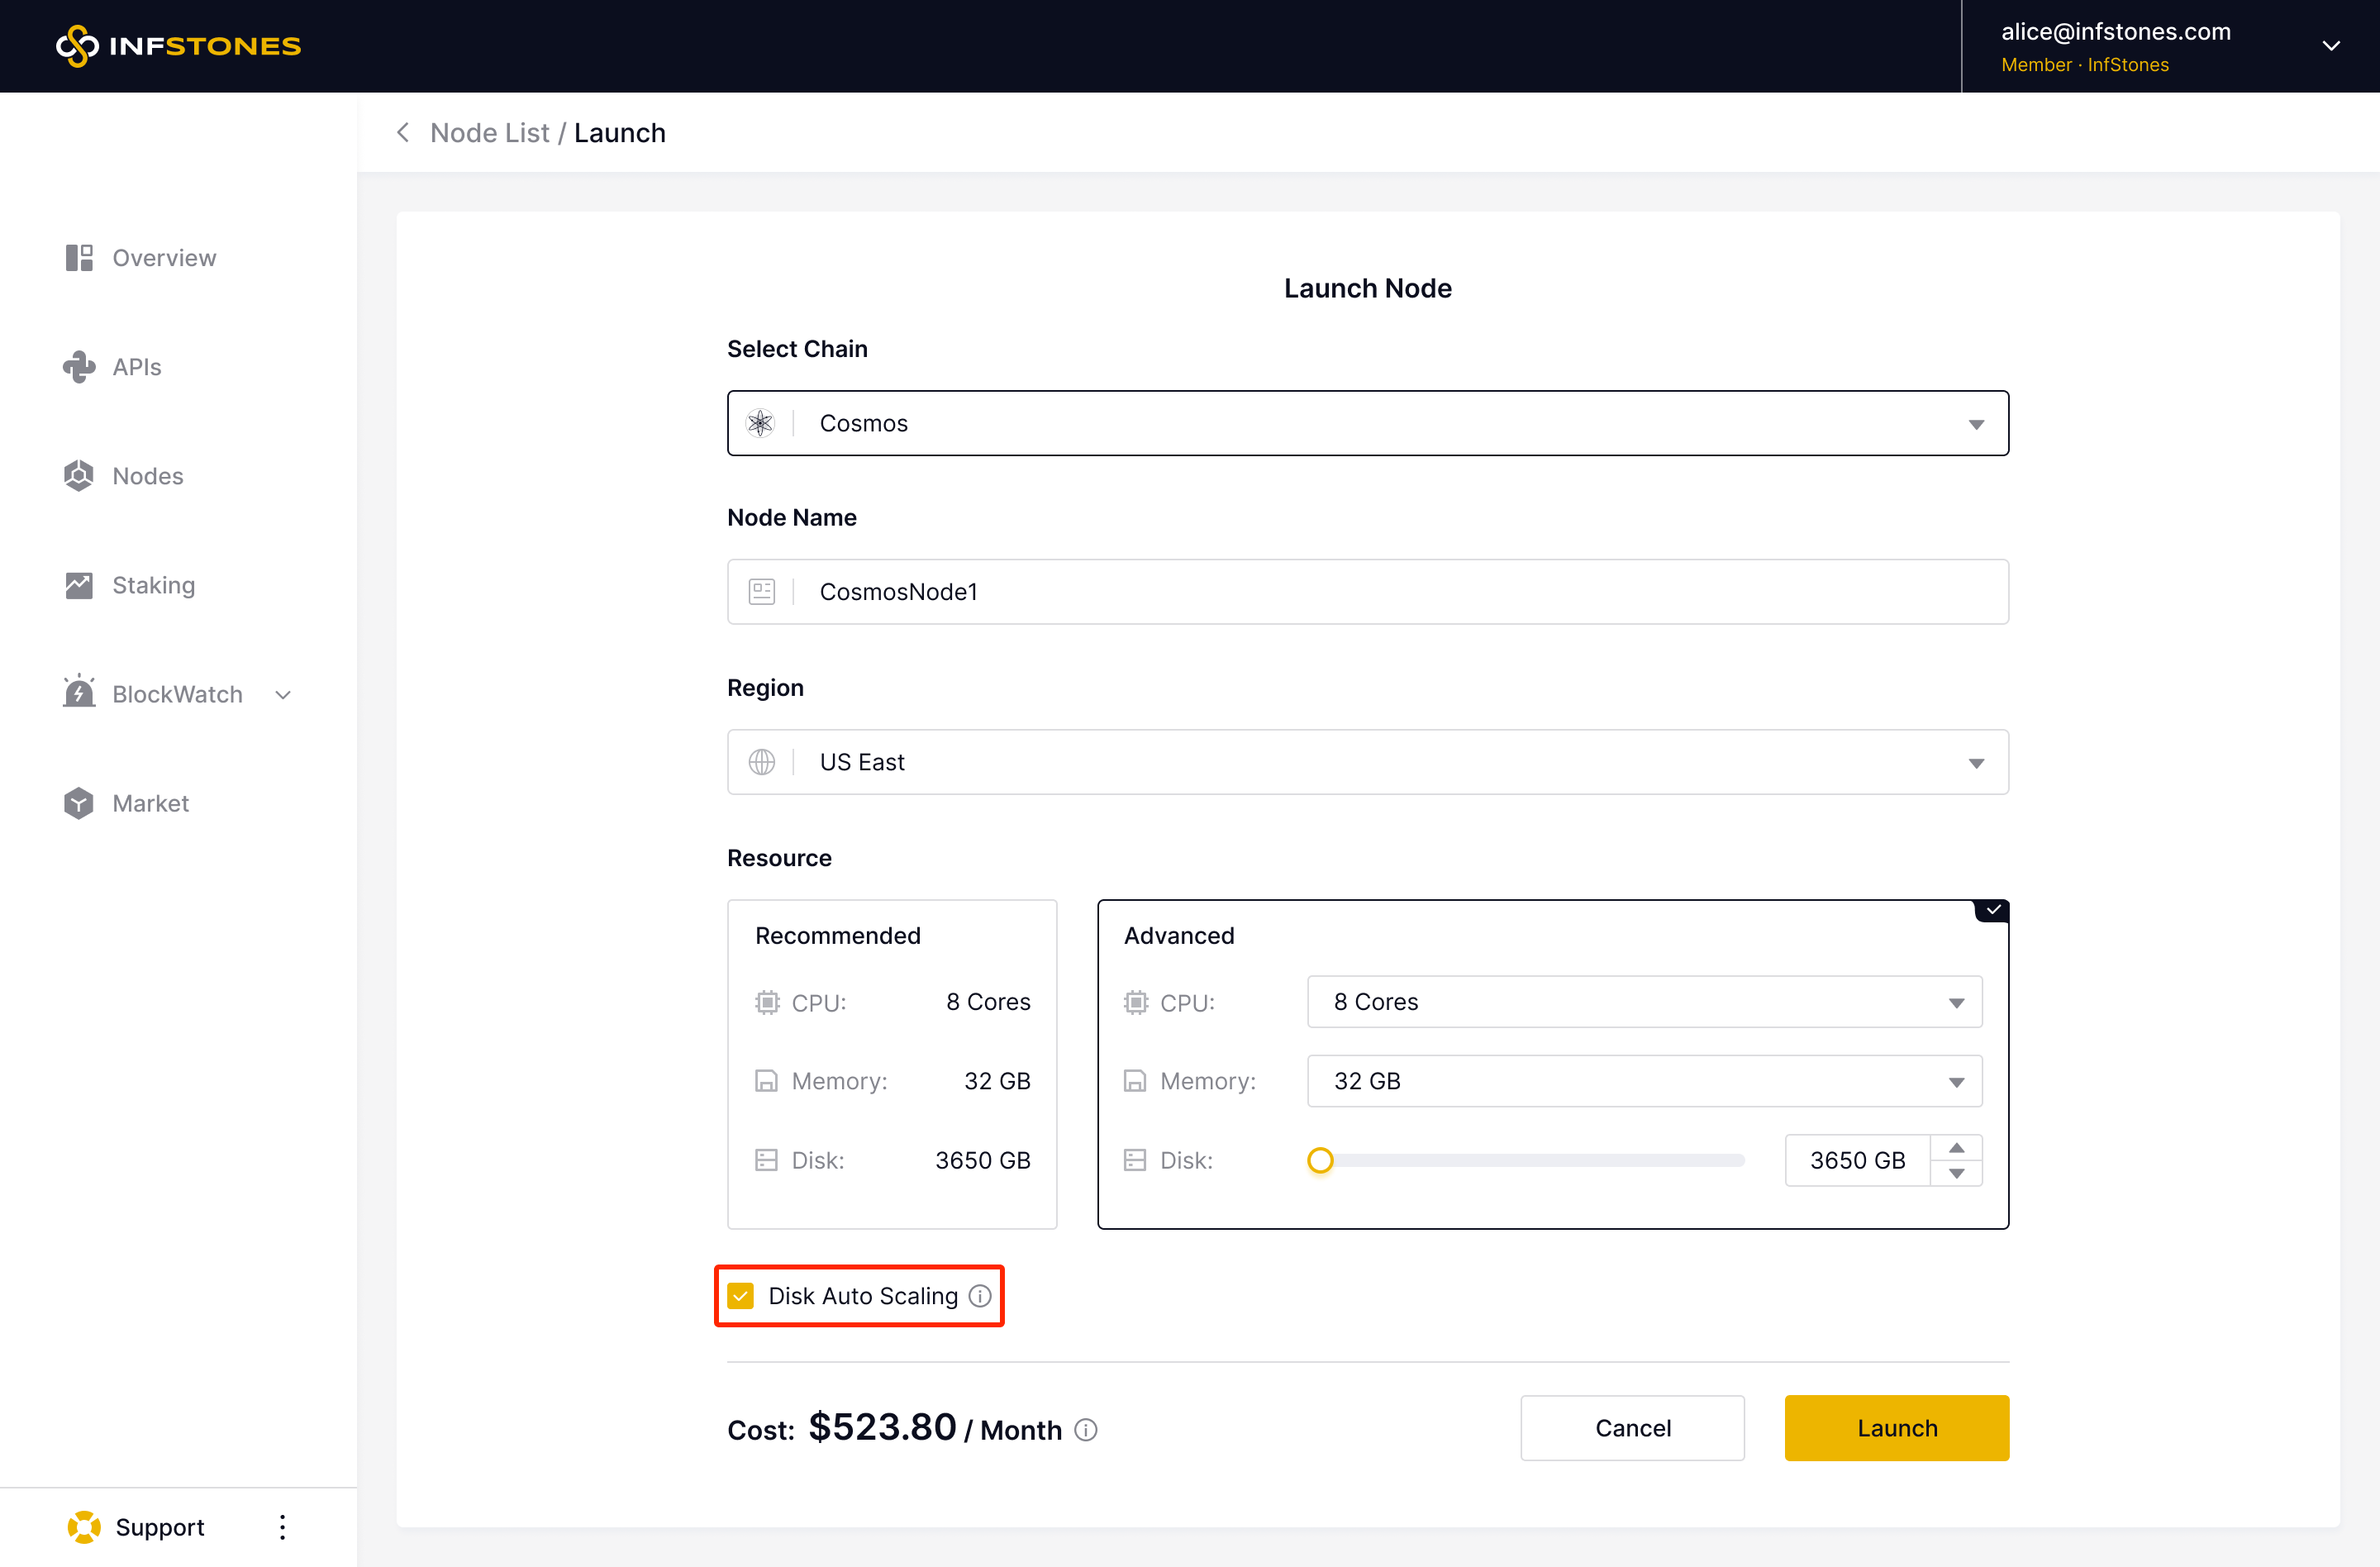Click the APIs puzzle icon
This screenshot has height=1567, width=2380.
click(x=79, y=367)
